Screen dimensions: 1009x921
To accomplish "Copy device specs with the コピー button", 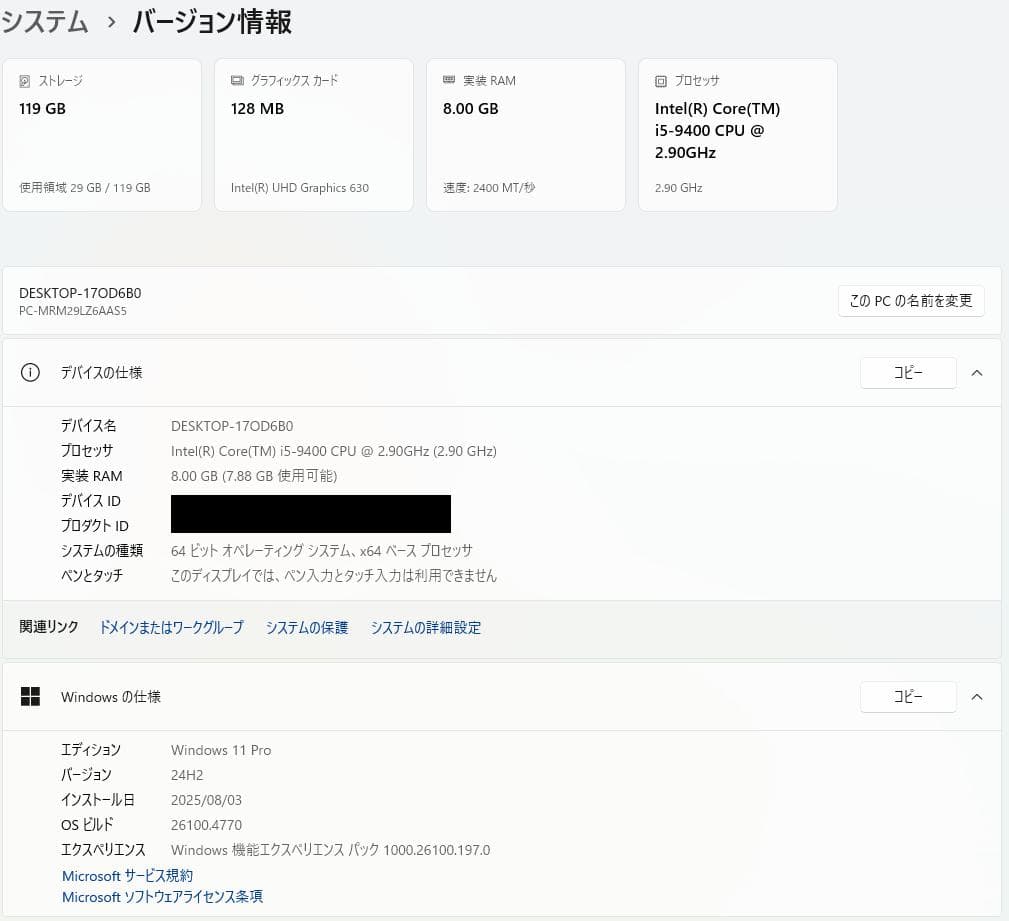I will [x=907, y=372].
